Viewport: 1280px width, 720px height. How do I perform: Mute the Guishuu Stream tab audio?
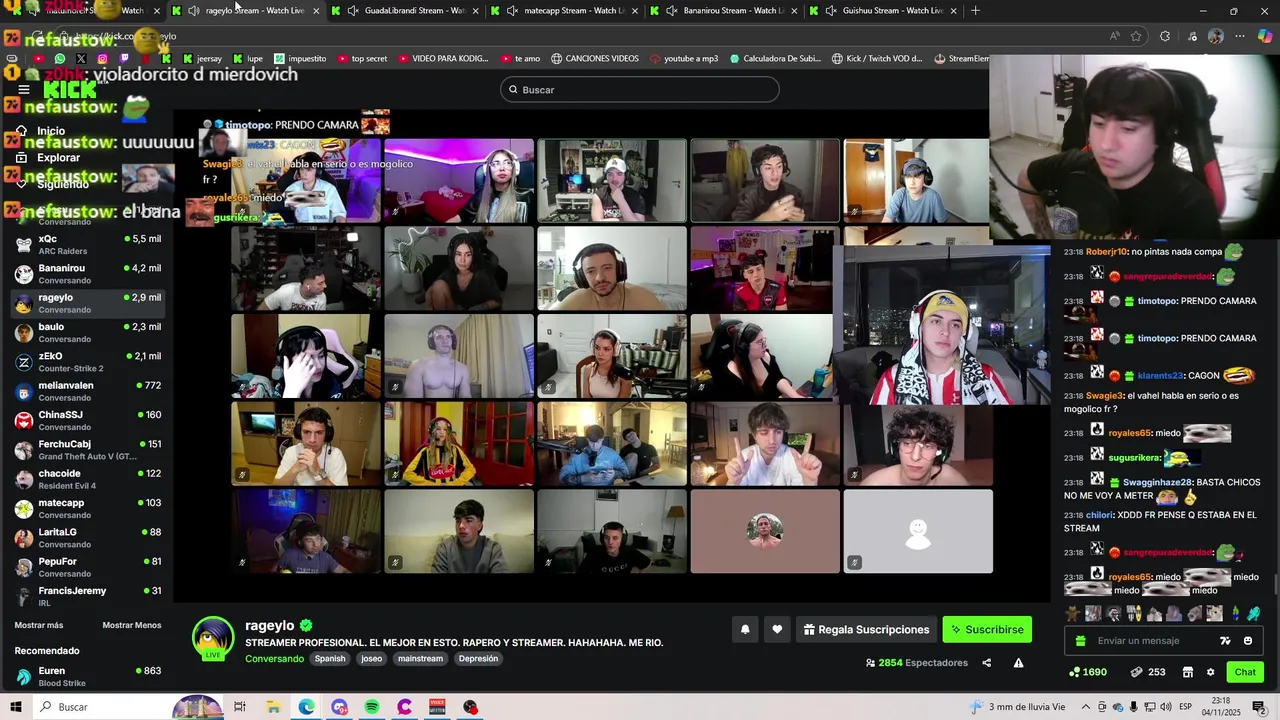[x=831, y=11]
